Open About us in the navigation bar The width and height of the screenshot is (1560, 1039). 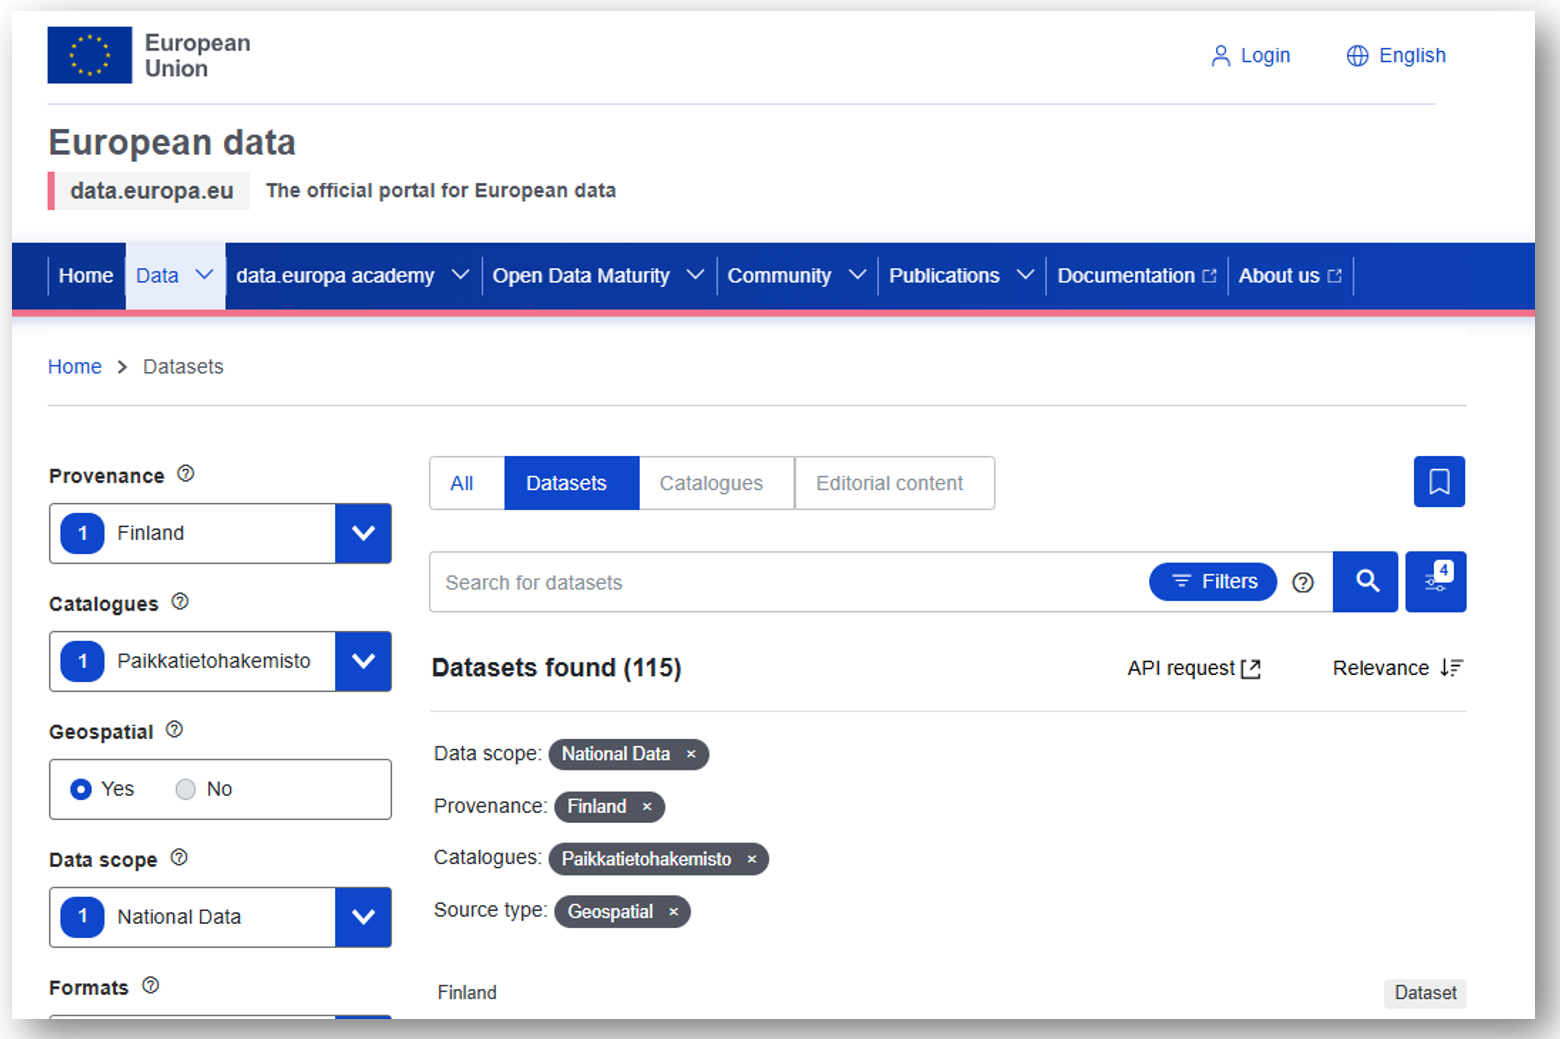(1289, 276)
